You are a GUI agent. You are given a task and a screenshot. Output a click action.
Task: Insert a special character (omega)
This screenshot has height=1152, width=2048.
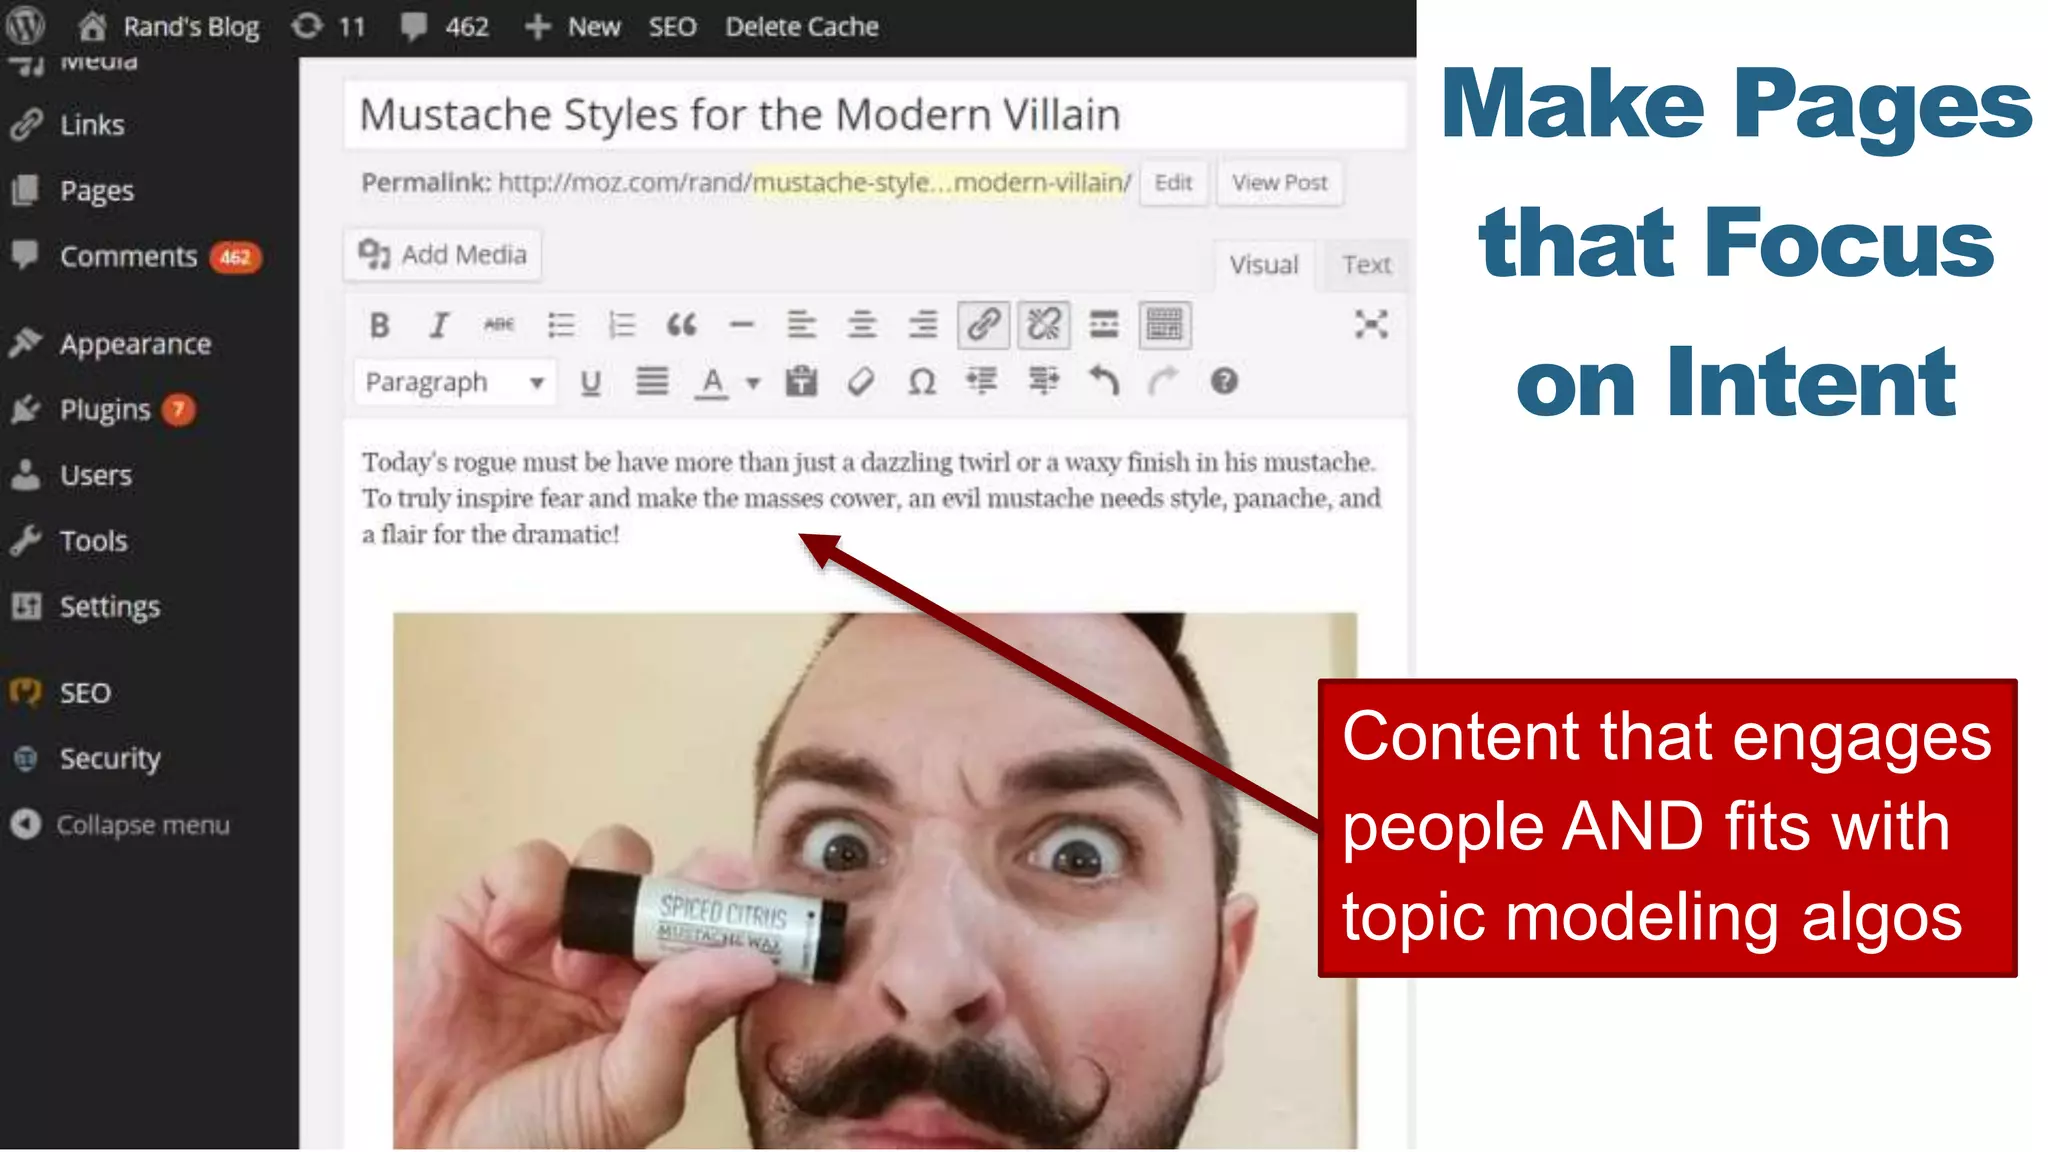pos(922,382)
